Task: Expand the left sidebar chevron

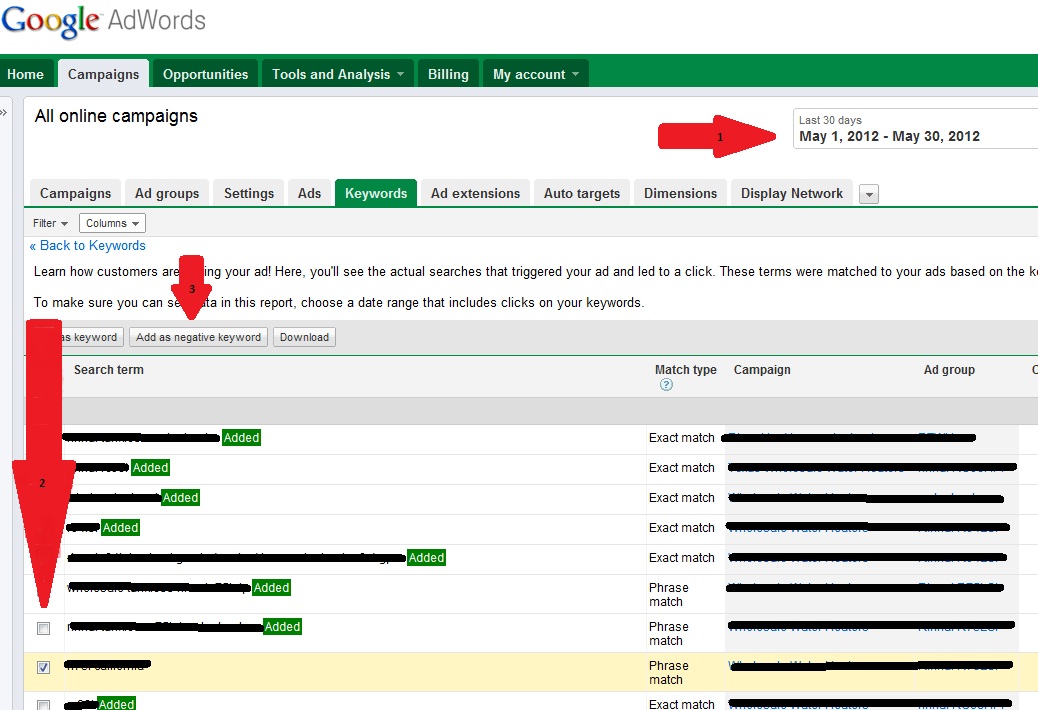Action: (x=3, y=112)
